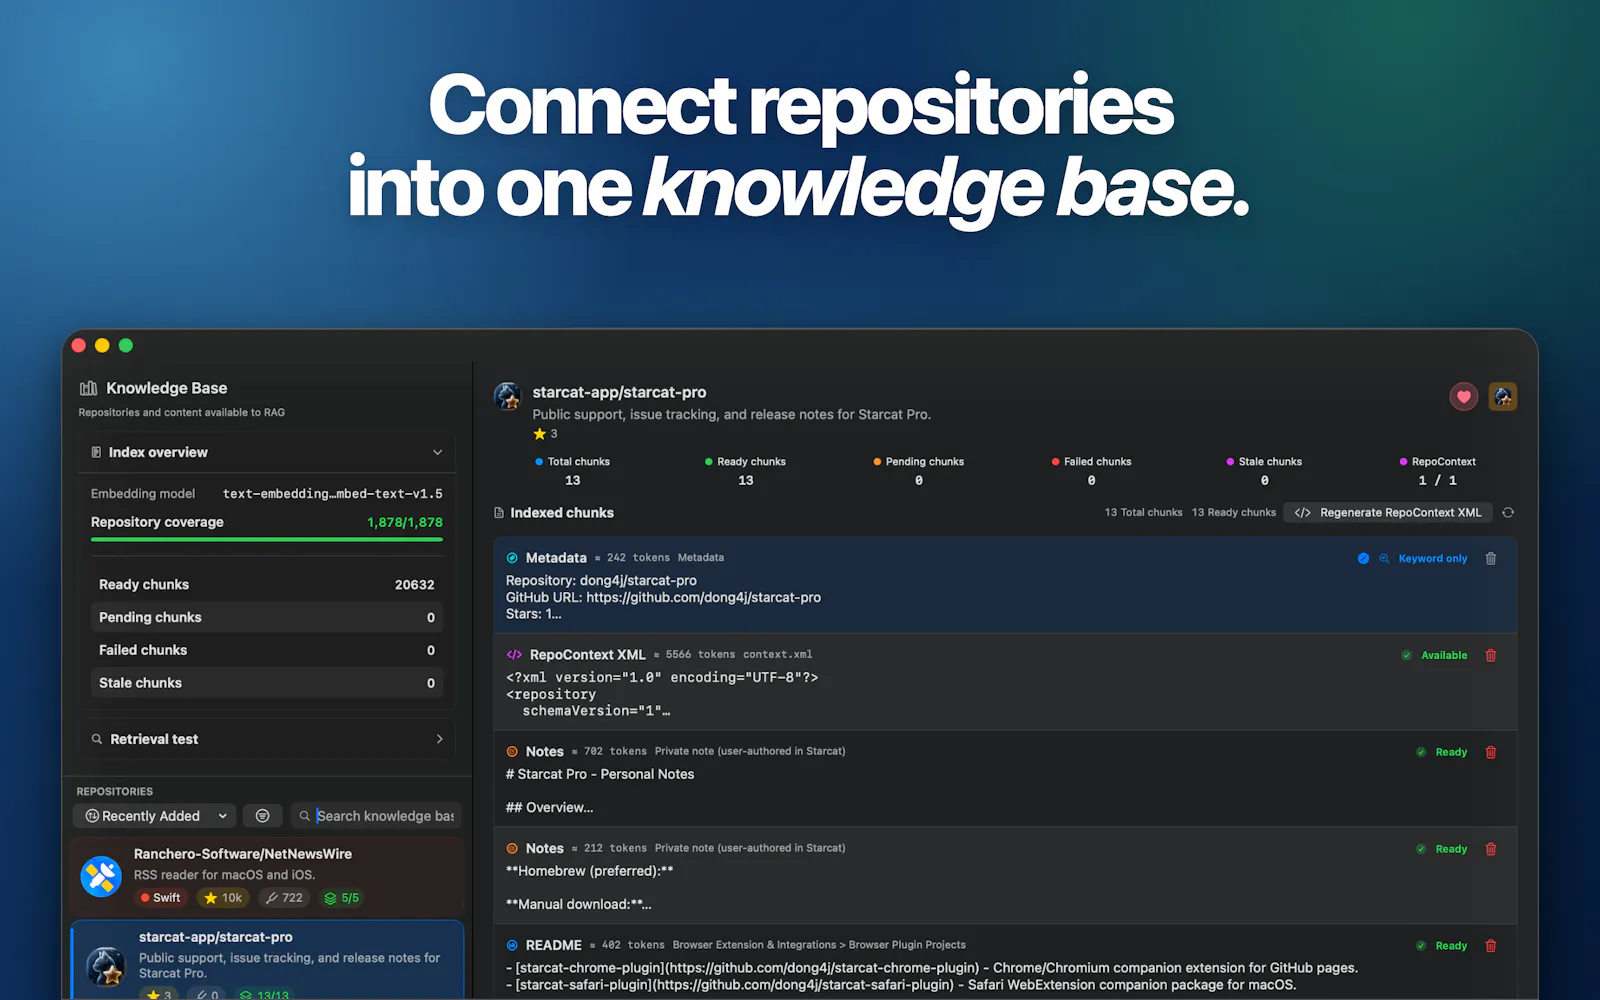Delete the 212 tokens Notes chunk
The width and height of the screenshot is (1600, 1000).
(1491, 849)
